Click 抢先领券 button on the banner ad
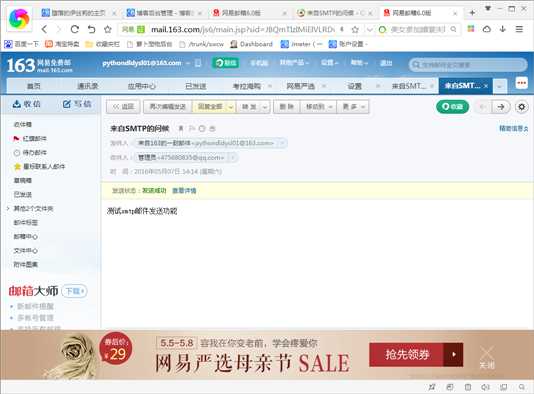This screenshot has height=394, width=534. coord(416,354)
